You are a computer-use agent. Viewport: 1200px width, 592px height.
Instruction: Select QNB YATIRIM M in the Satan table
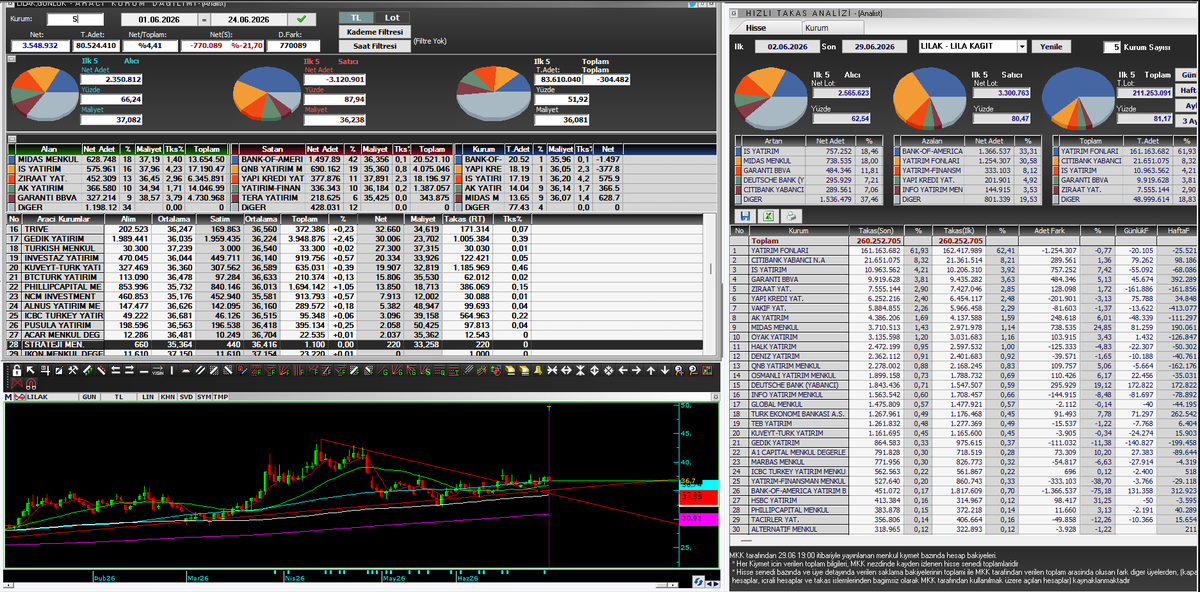[341, 168]
